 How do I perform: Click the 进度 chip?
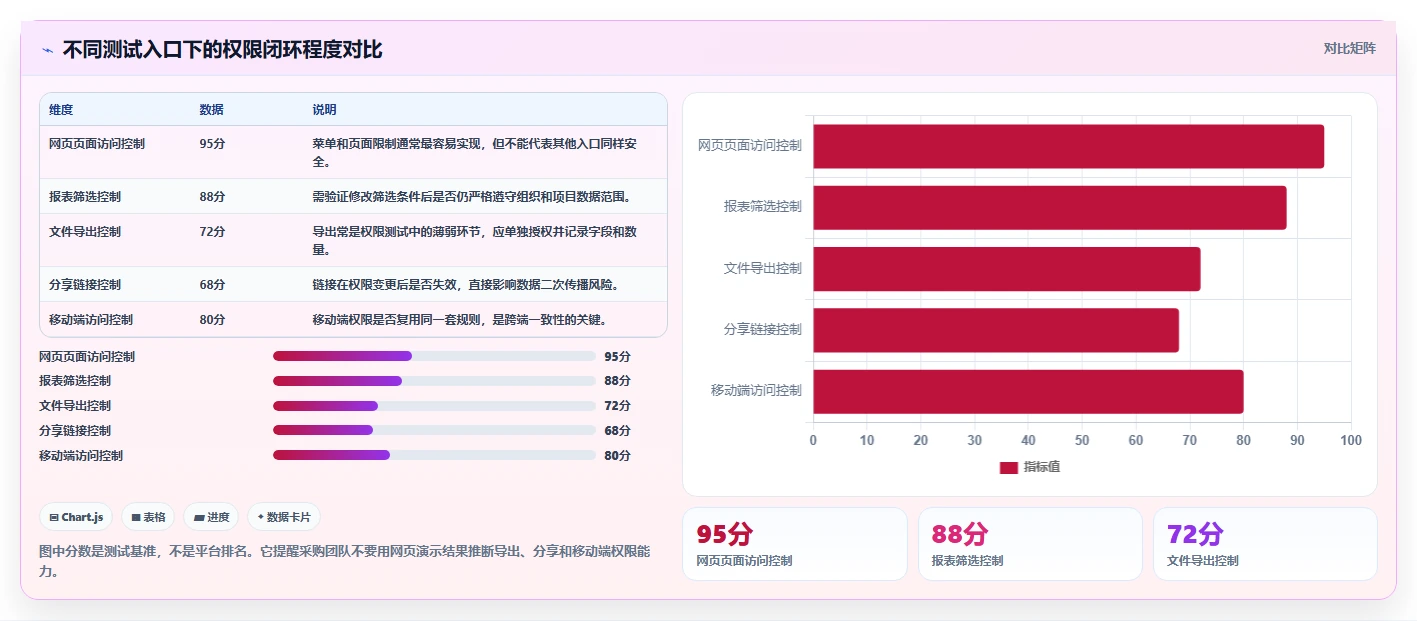[x=211, y=517]
